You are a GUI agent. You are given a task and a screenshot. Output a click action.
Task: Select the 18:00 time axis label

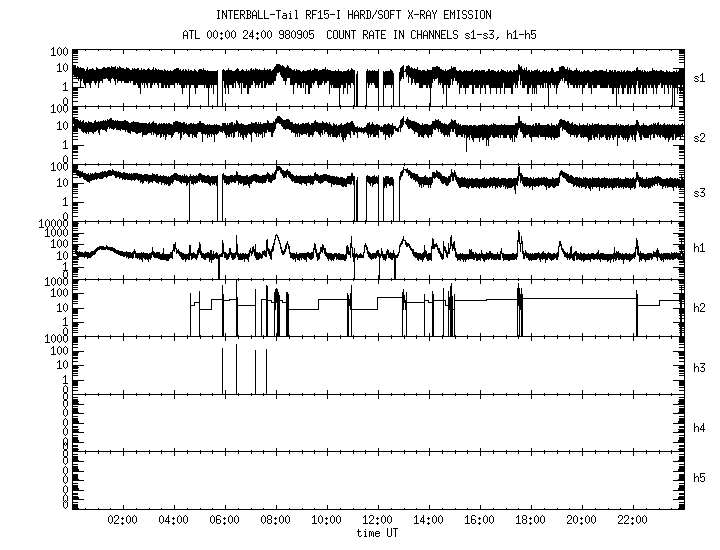pos(530,520)
